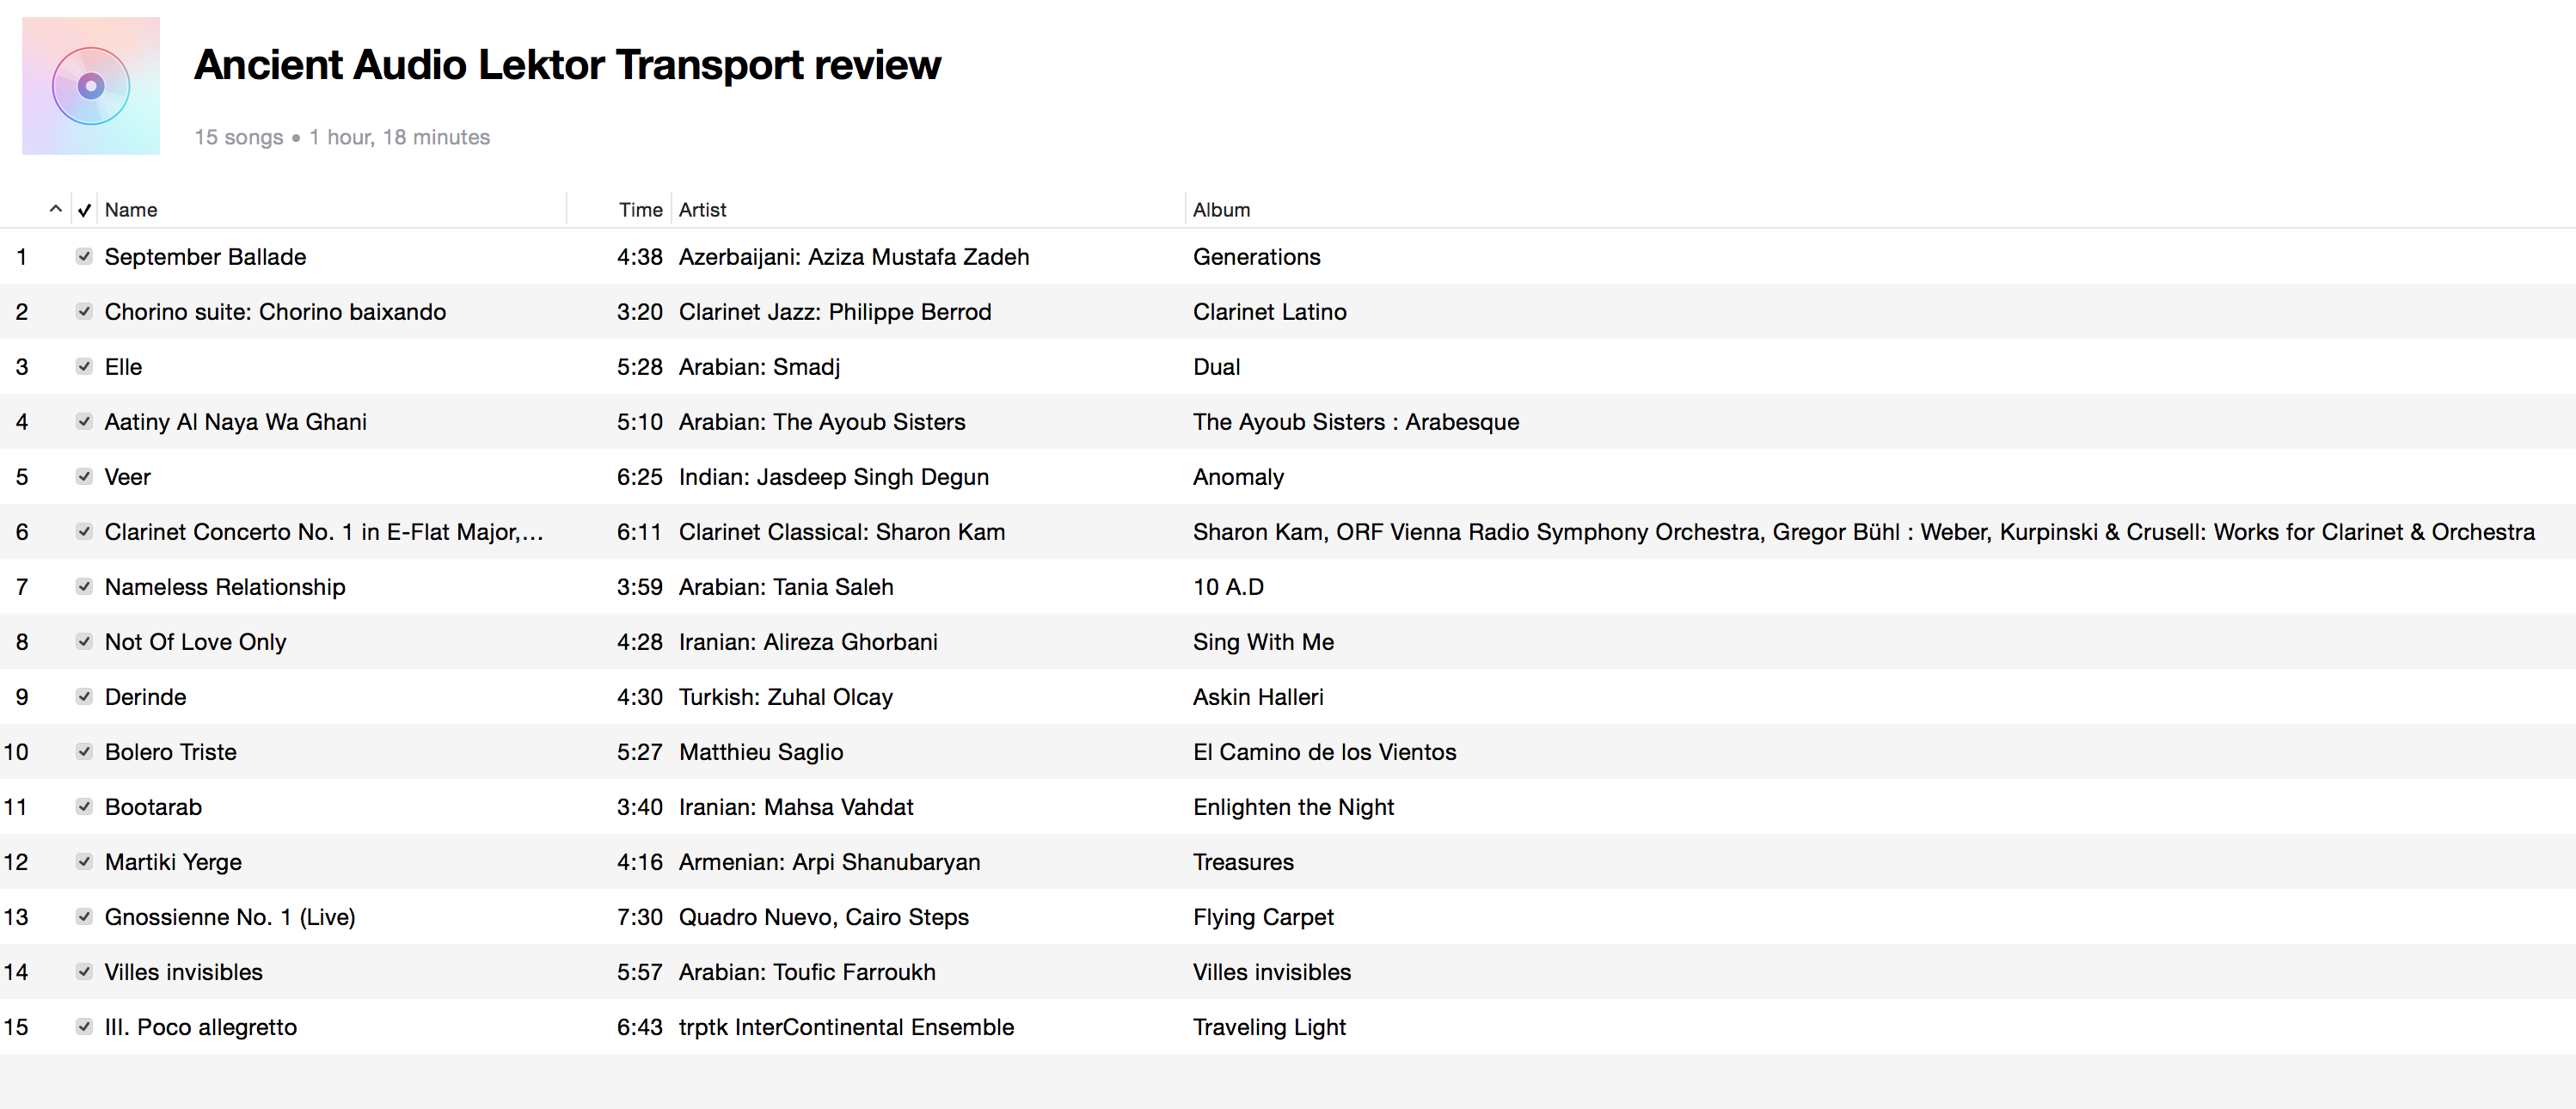The width and height of the screenshot is (2576, 1109).
Task: Select the Gnossienne No. 1 (Live) song
Action: (230, 917)
